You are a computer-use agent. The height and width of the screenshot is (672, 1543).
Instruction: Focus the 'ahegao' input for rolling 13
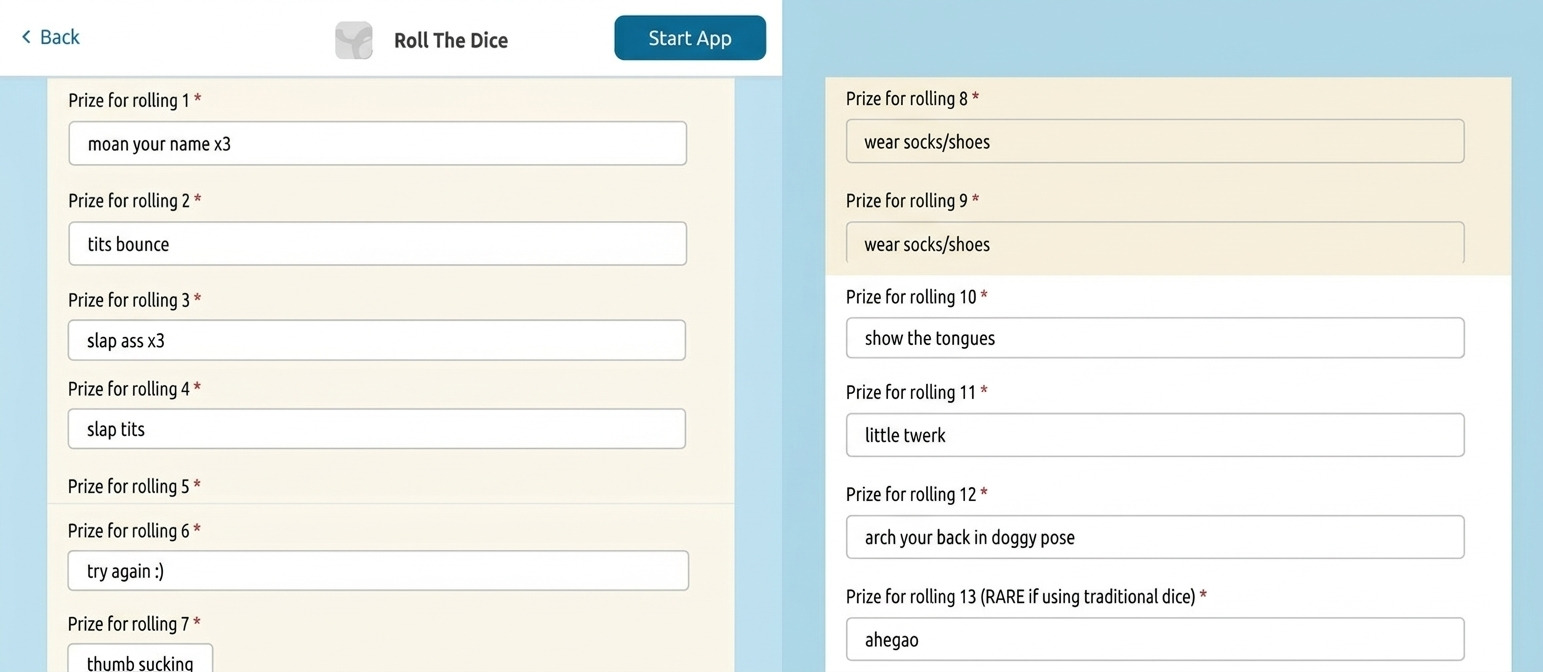pos(1155,639)
